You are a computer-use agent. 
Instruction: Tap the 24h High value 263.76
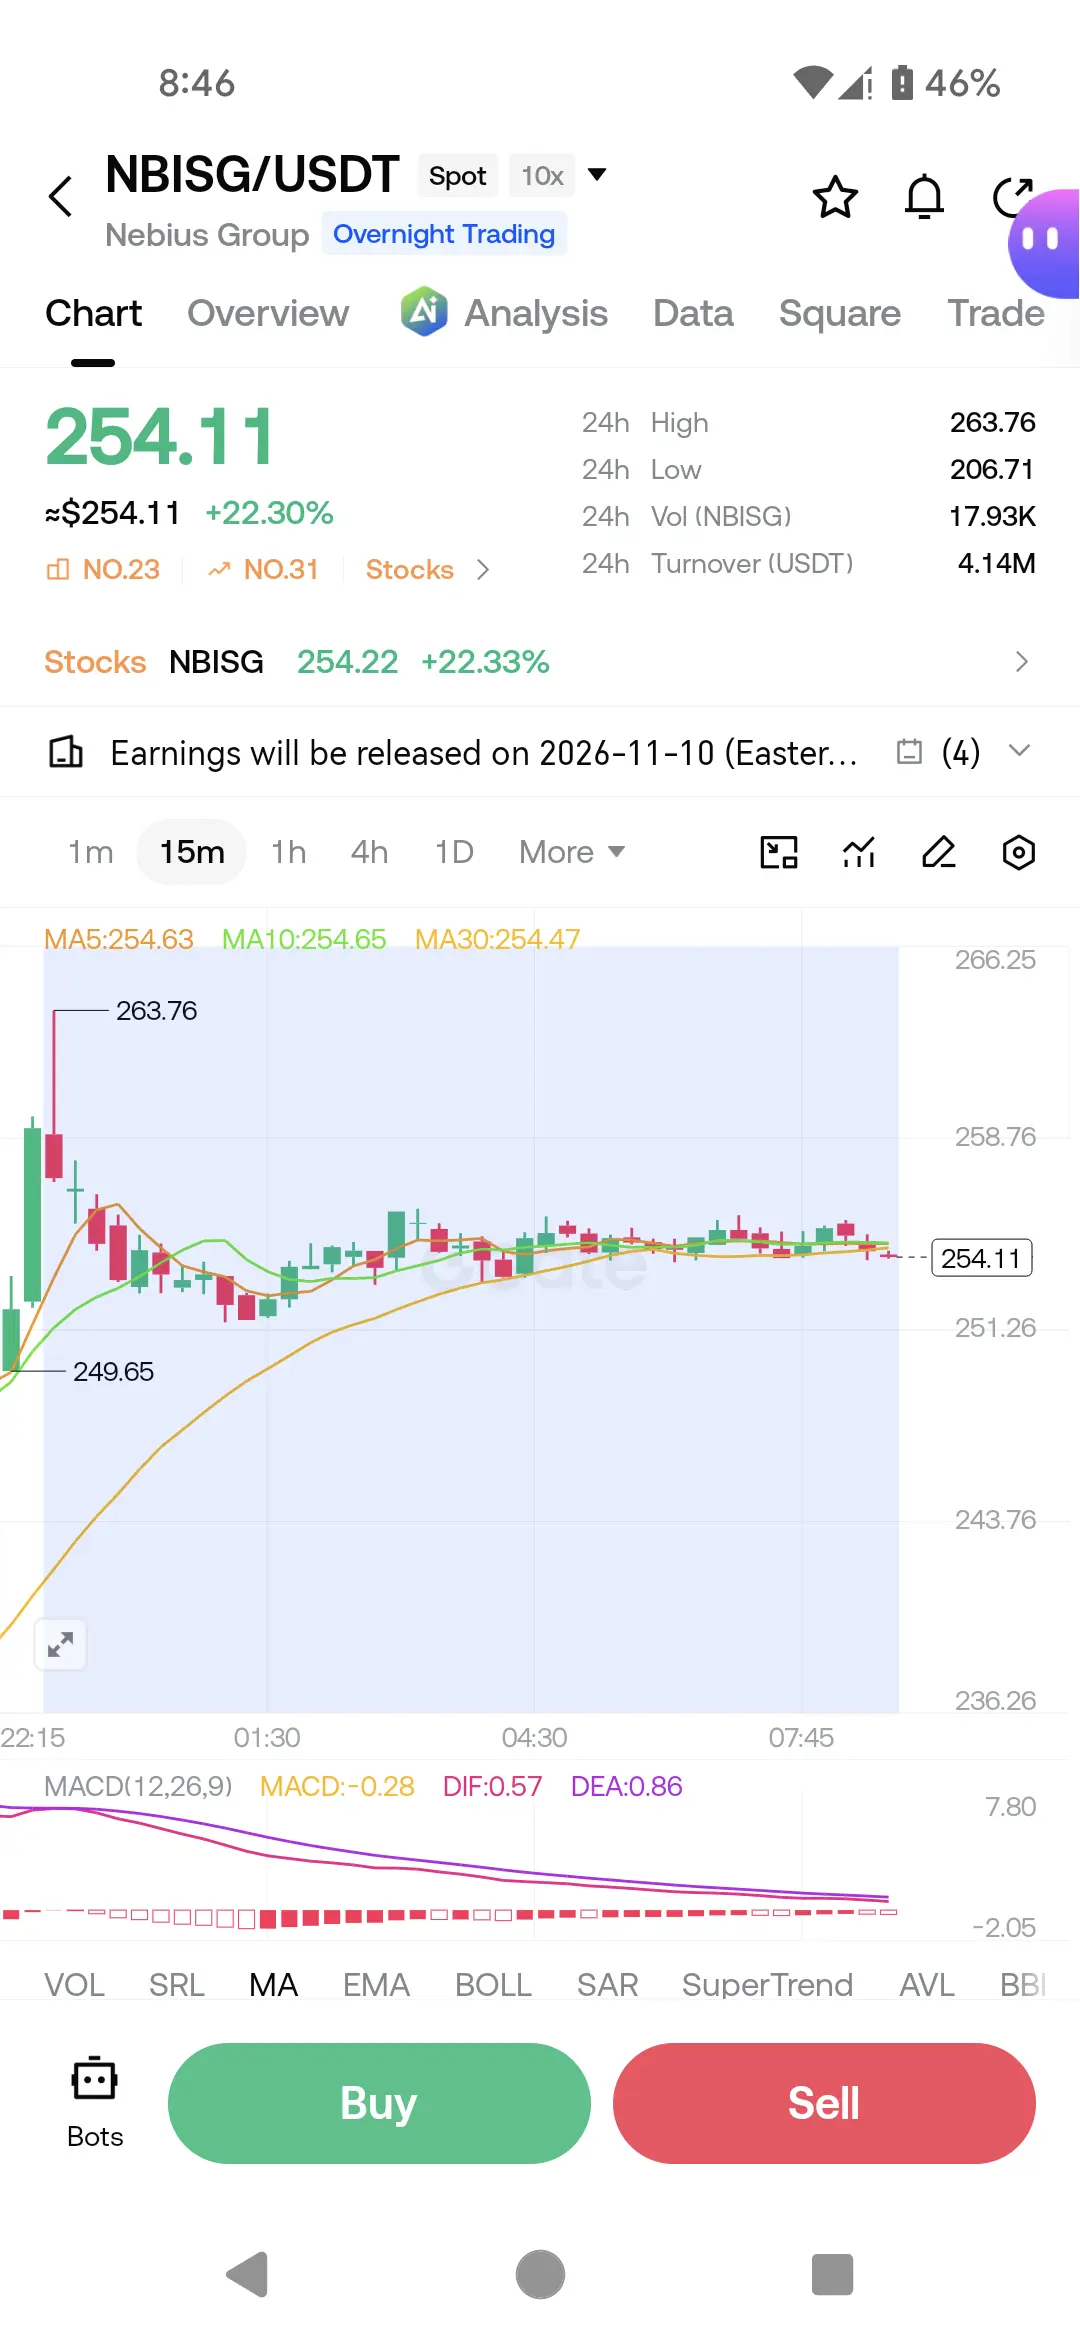[992, 422]
